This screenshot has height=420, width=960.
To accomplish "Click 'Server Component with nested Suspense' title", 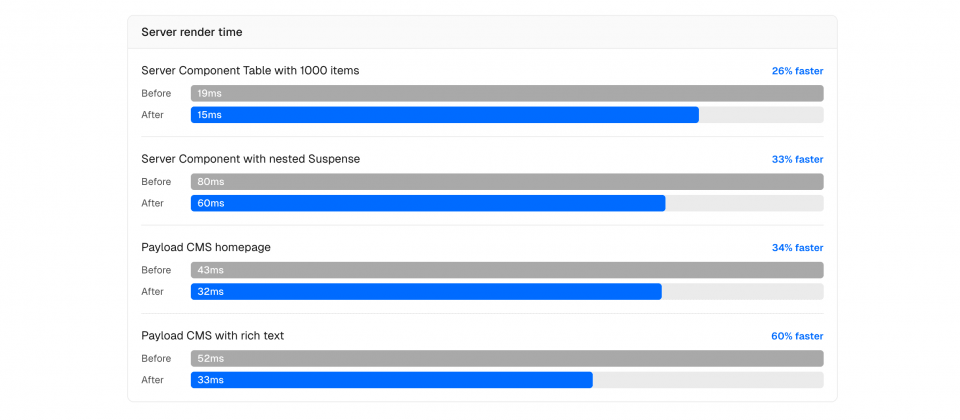I will pos(250,159).
